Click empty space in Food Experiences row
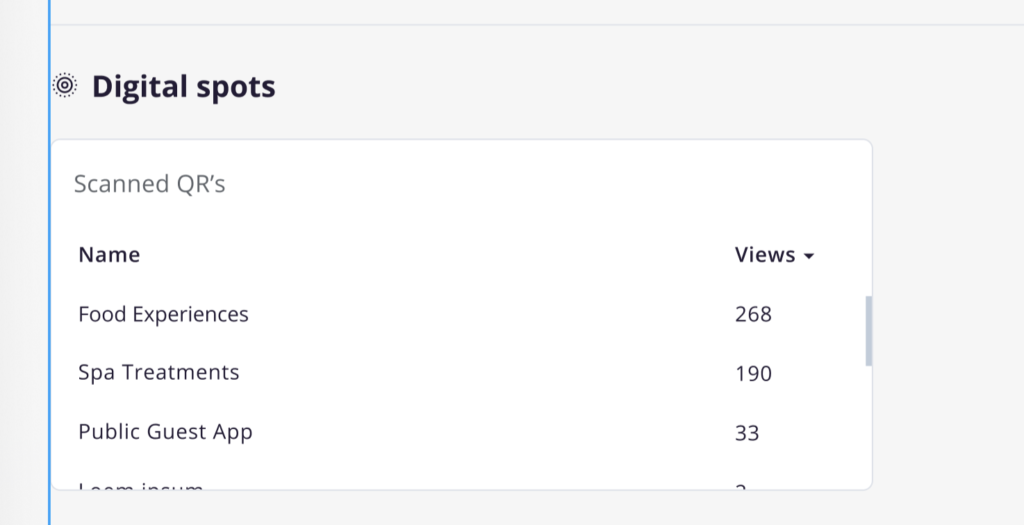Viewport: 1024px width, 525px height. (x=490, y=314)
